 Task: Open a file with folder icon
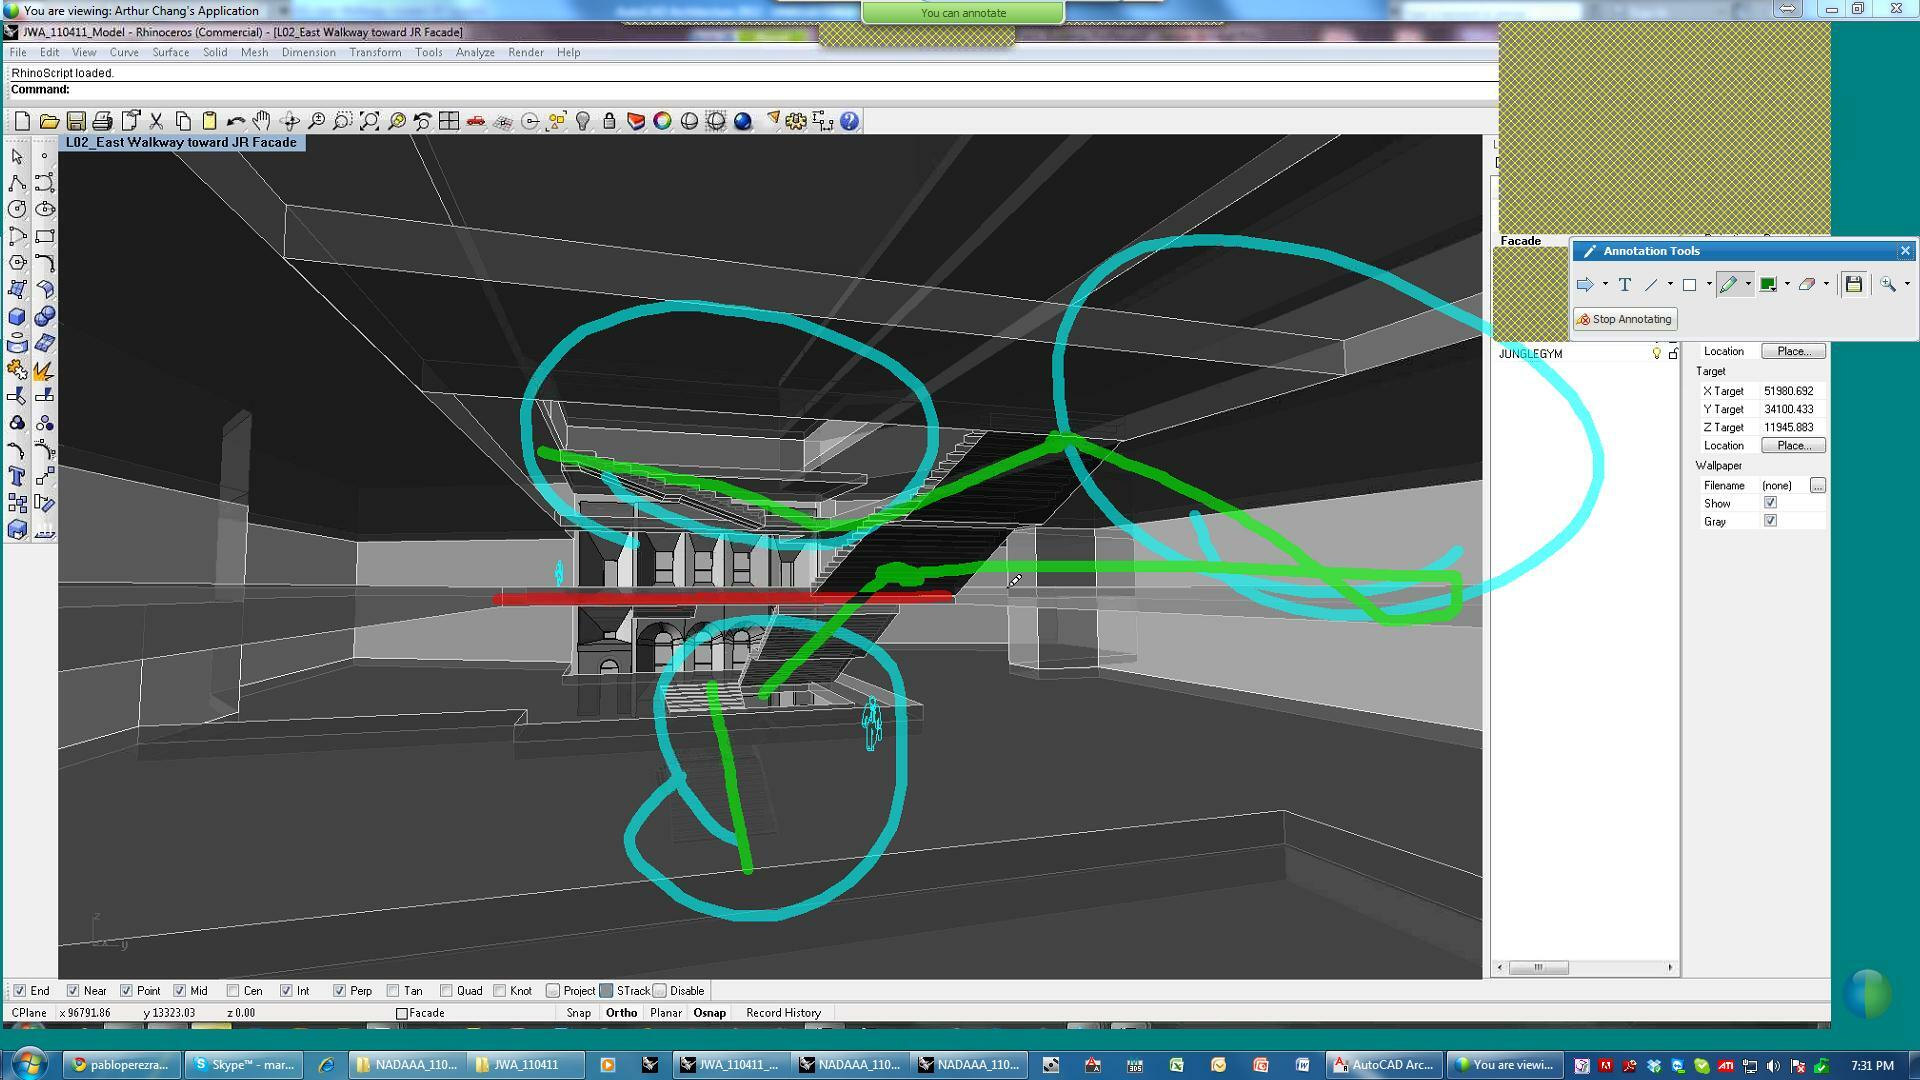pyautogui.click(x=49, y=121)
